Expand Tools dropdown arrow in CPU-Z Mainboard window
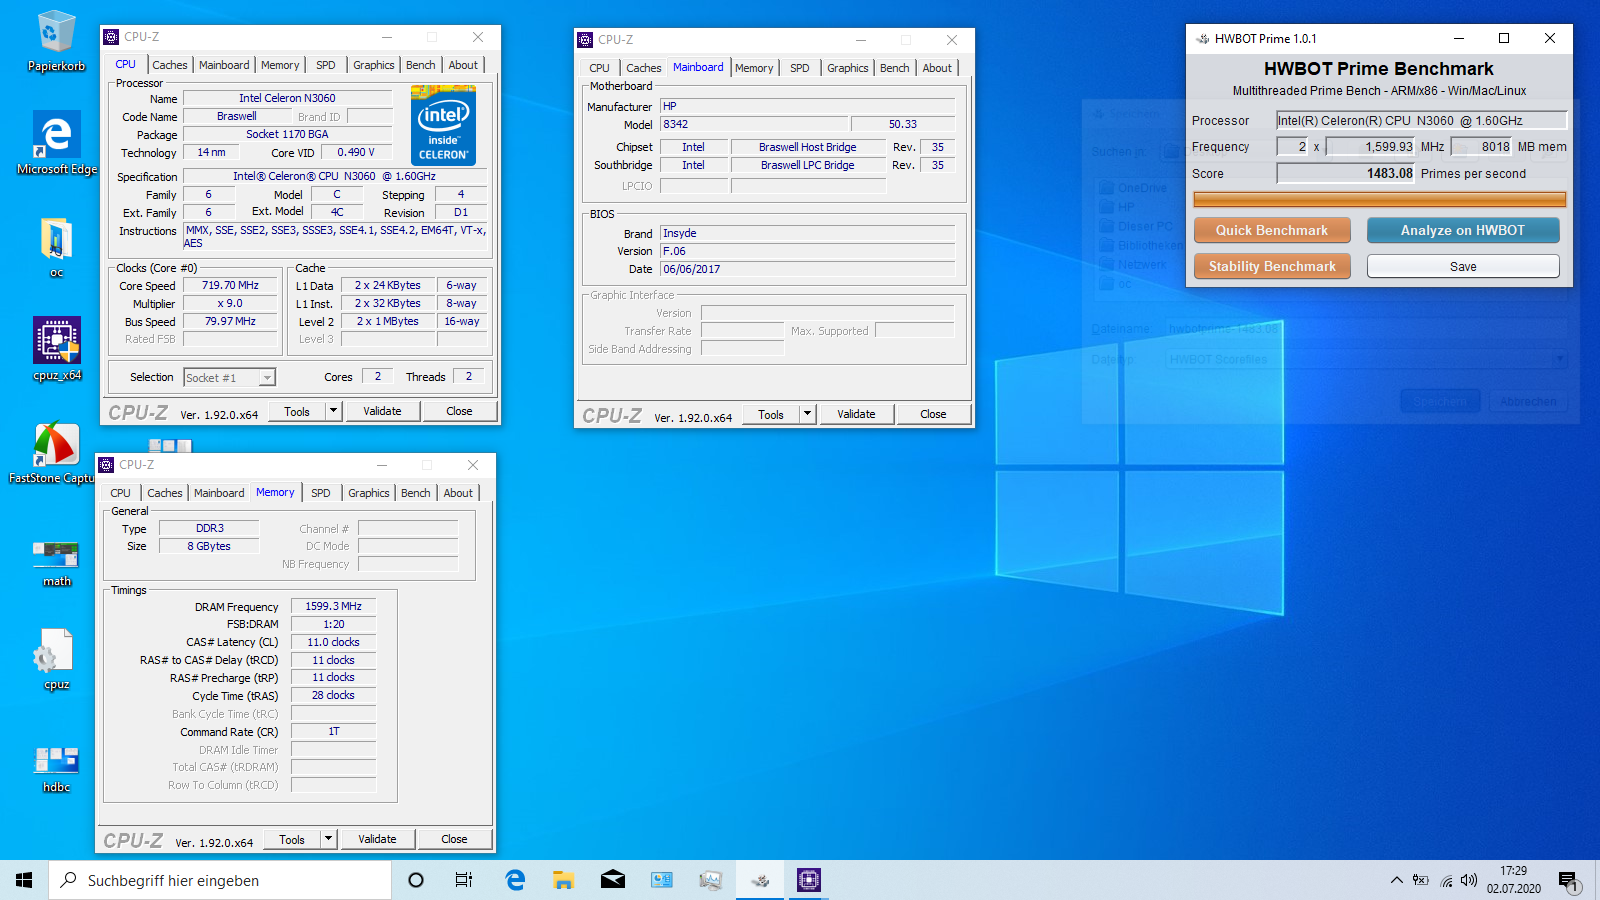Image resolution: width=1600 pixels, height=900 pixels. [807, 414]
